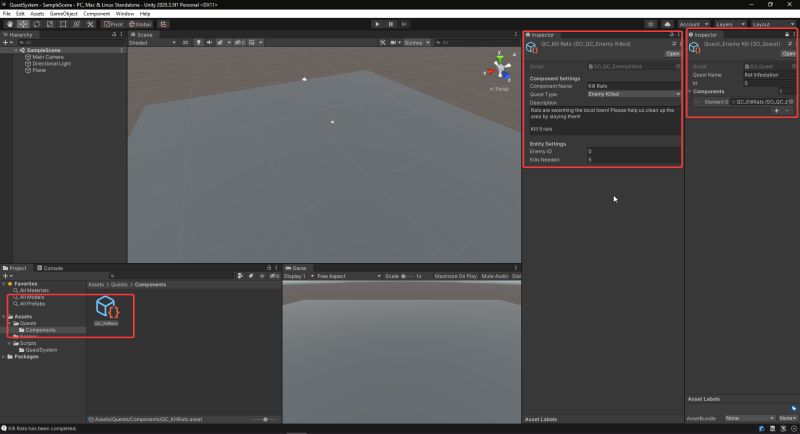Select the Scale tool
This screenshot has height=434, width=800.
(x=49, y=24)
